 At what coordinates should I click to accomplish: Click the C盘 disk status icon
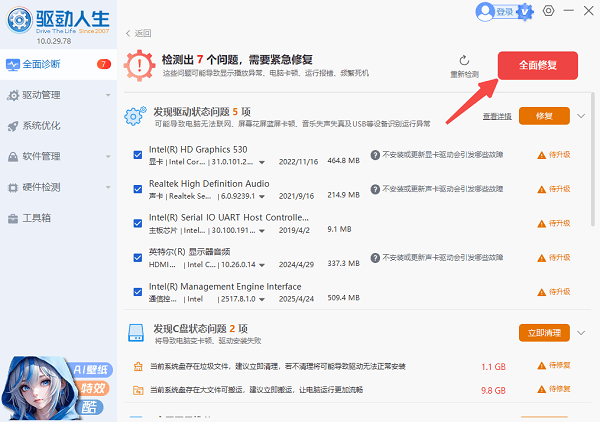point(135,333)
